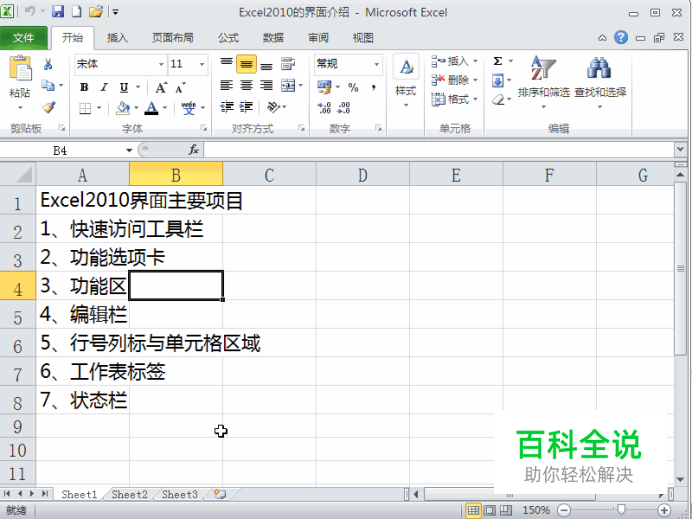Switch to Sheet3 worksheet tab
Viewport: 692px width, 519px height.
click(x=180, y=494)
